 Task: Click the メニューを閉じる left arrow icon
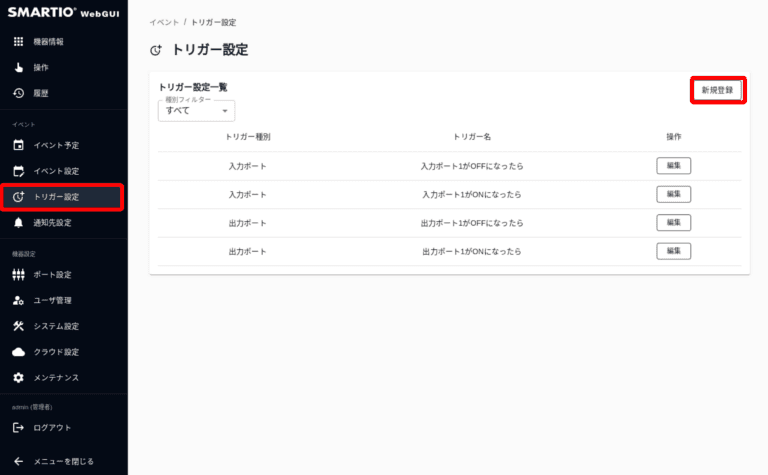point(18,461)
